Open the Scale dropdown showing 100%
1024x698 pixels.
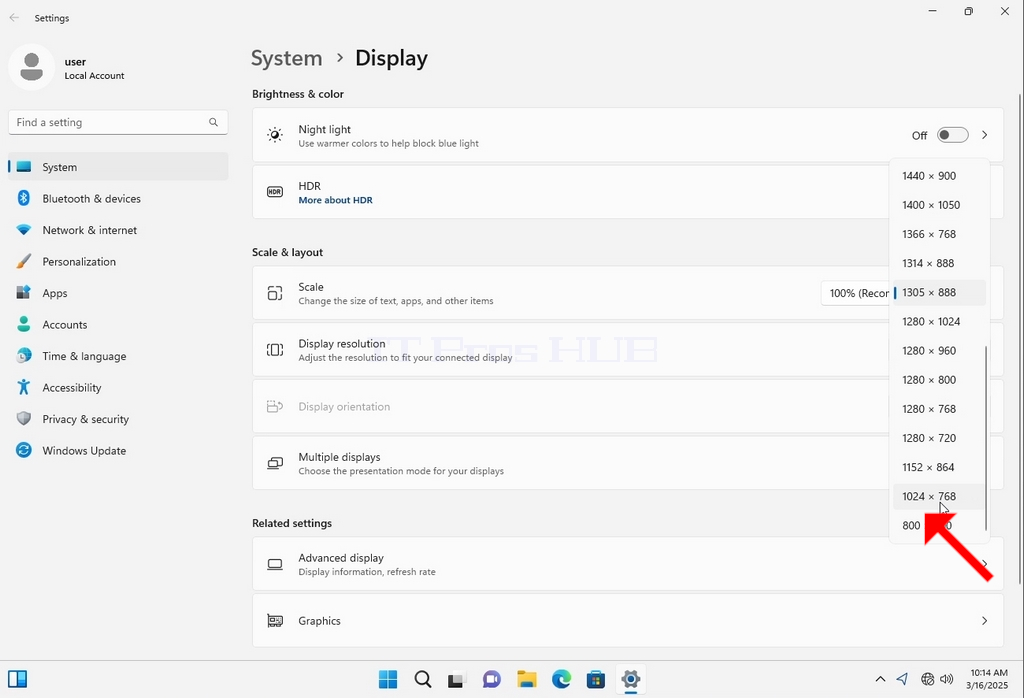[856, 293]
